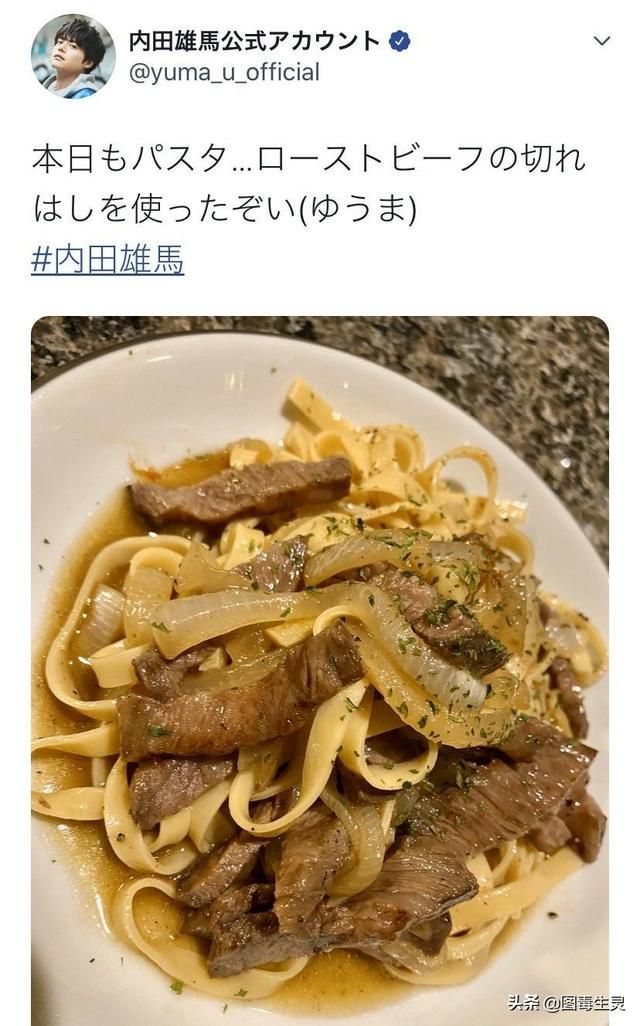640x1026 pixels.
Task: Click the (ゆうま) signature in the tweet
Action: click(357, 209)
